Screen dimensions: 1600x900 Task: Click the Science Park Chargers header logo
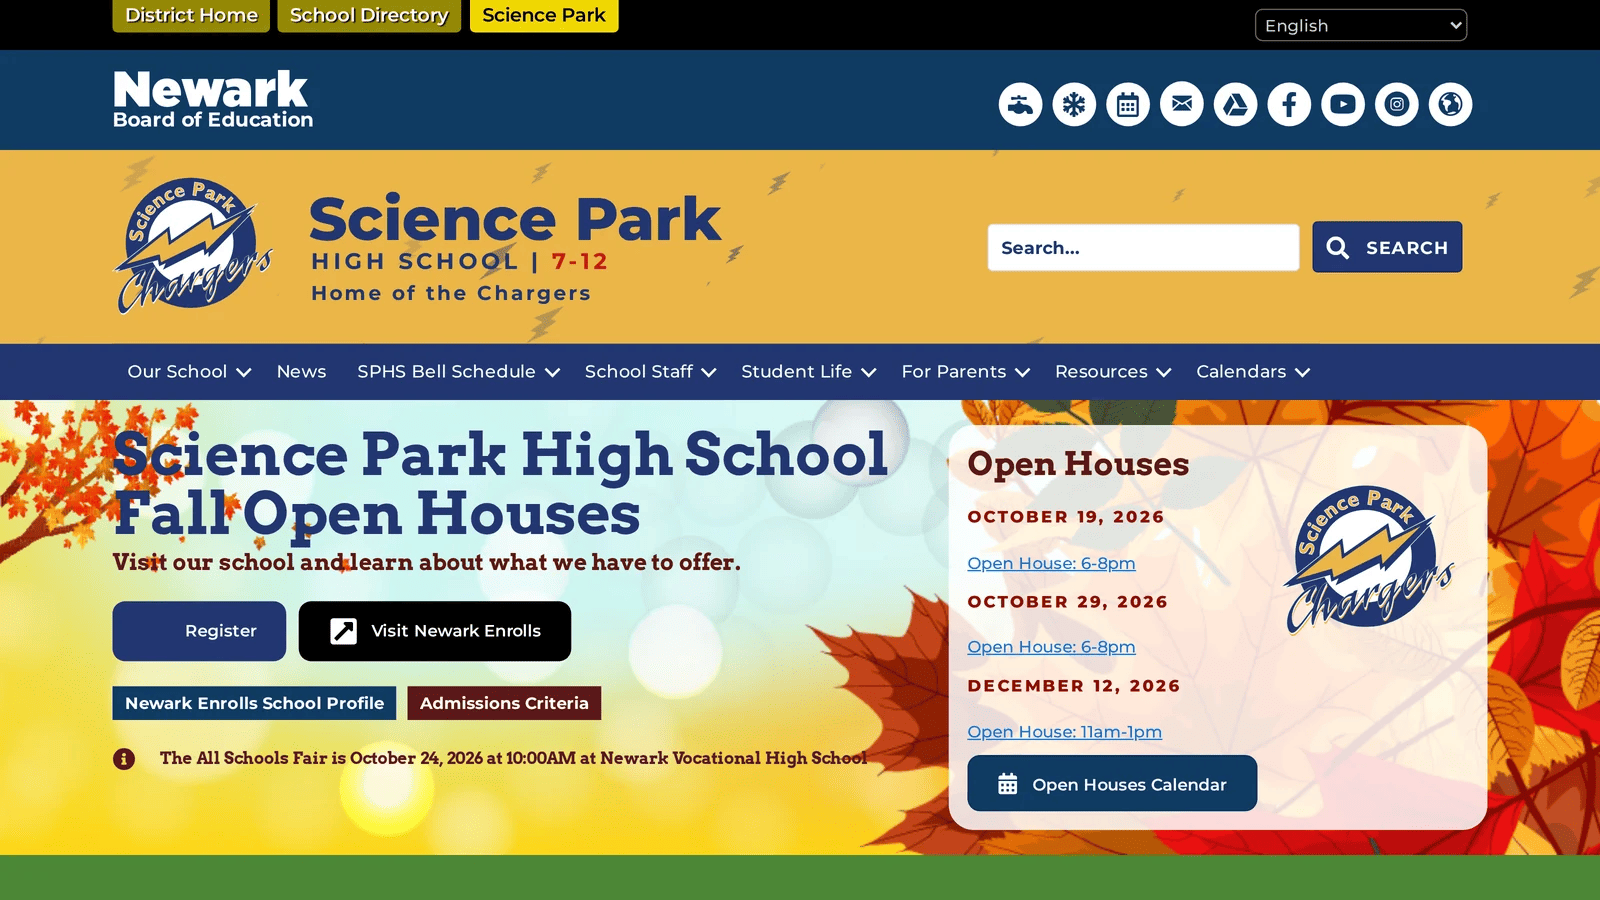pos(193,246)
